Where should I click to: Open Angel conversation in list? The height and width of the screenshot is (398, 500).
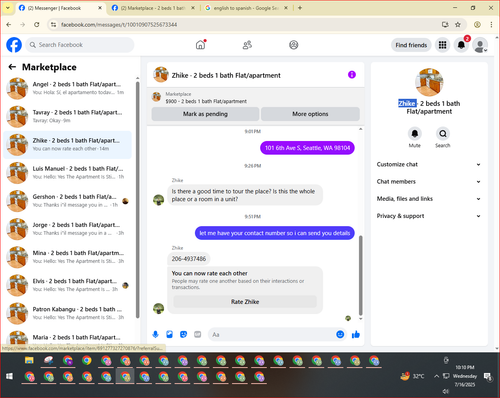click(x=68, y=88)
